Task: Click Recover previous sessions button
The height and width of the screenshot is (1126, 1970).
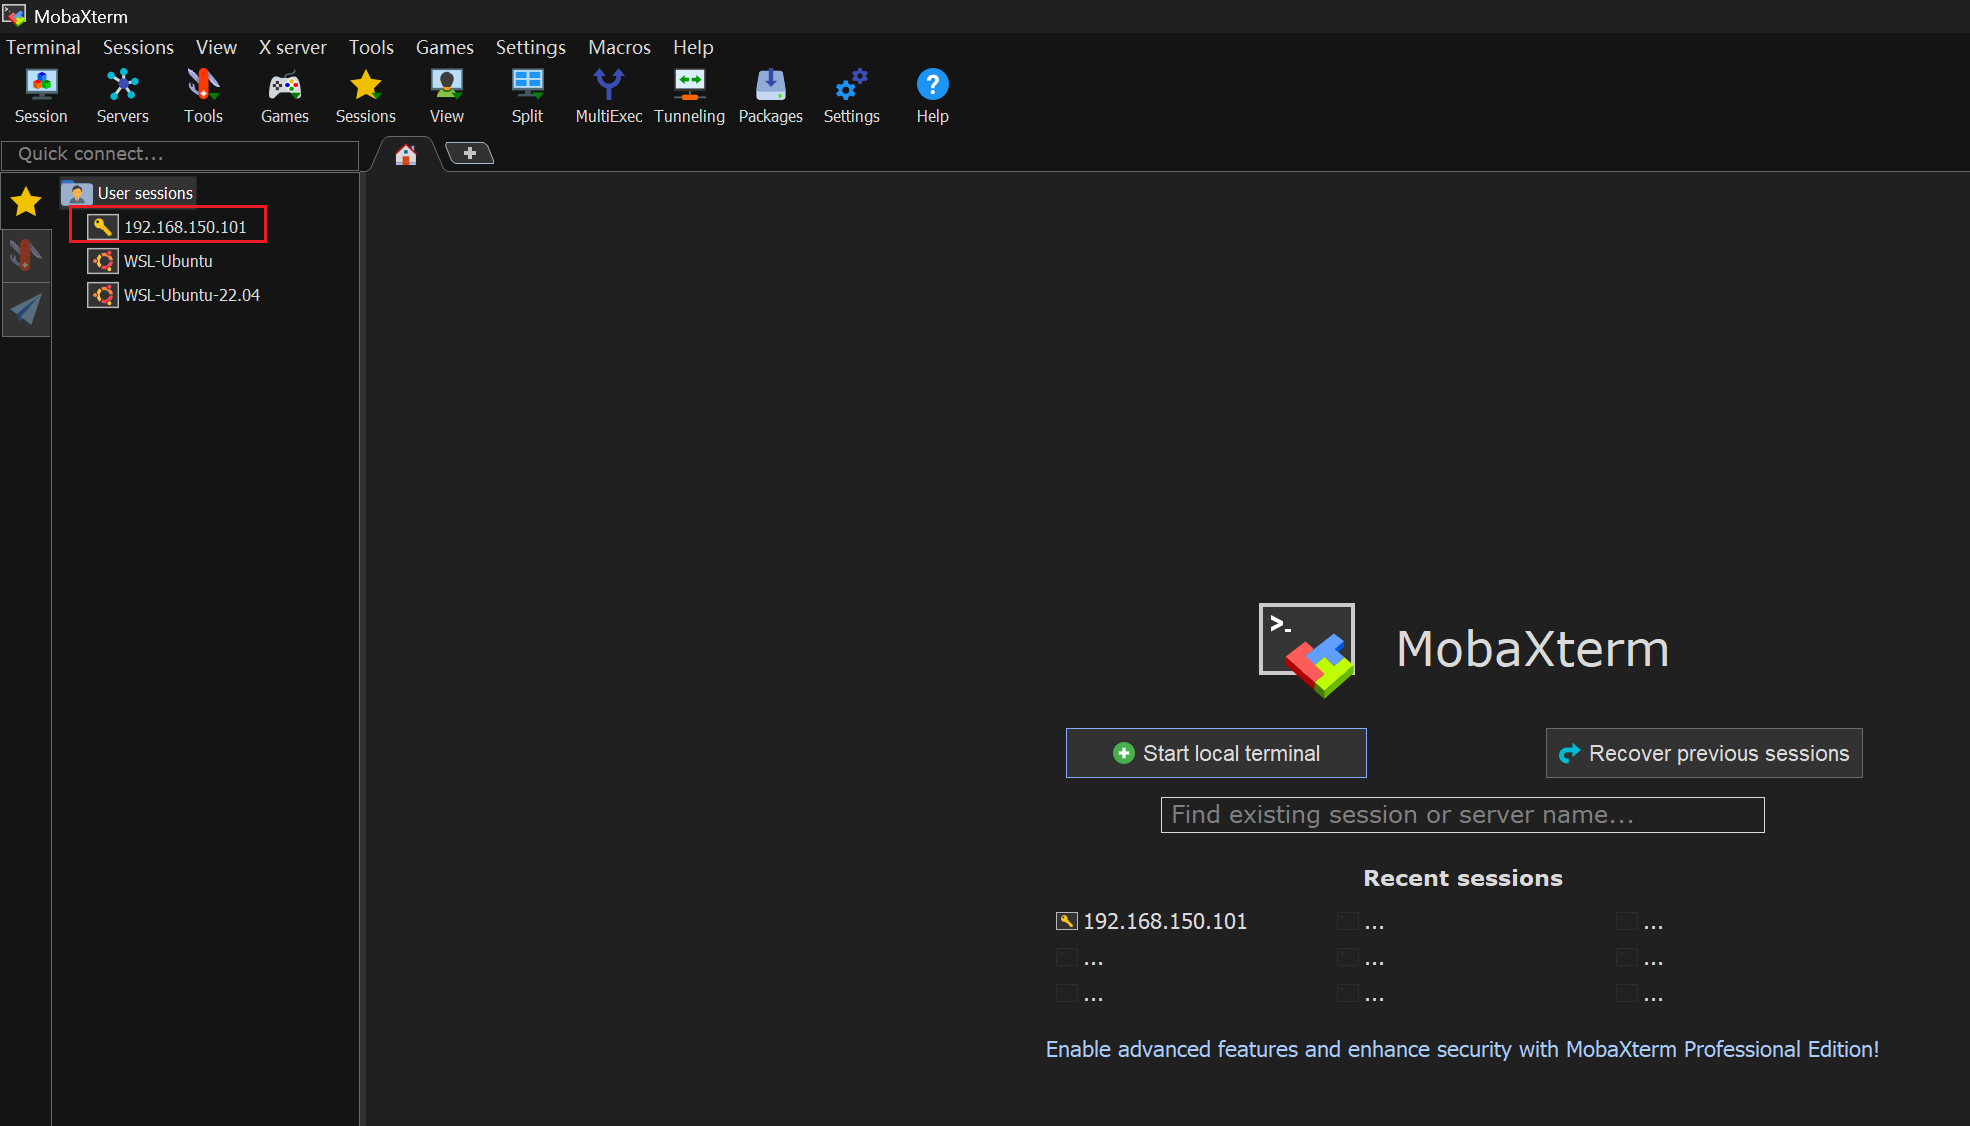Action: [x=1704, y=753]
